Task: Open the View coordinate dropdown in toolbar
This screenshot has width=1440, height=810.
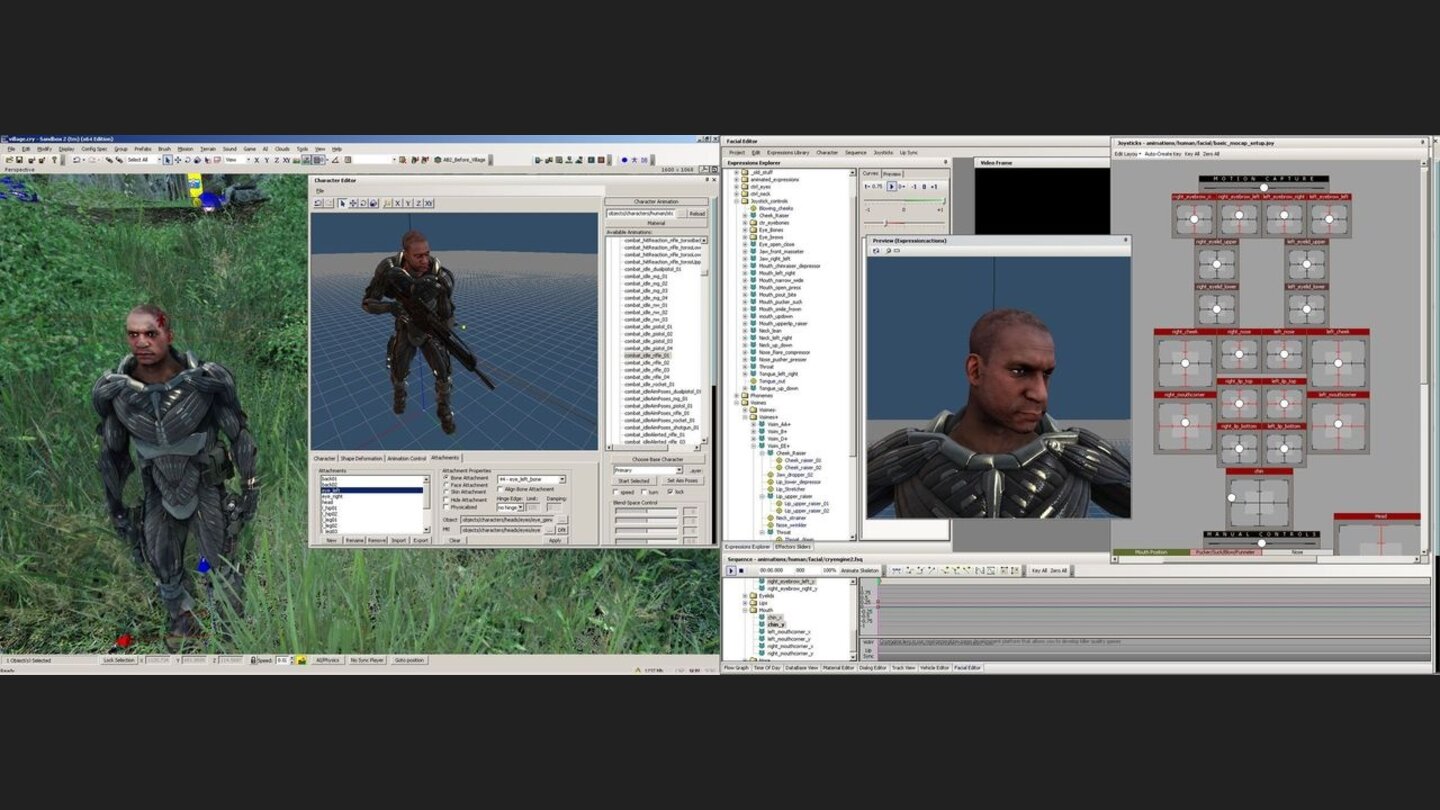Action: (247, 160)
